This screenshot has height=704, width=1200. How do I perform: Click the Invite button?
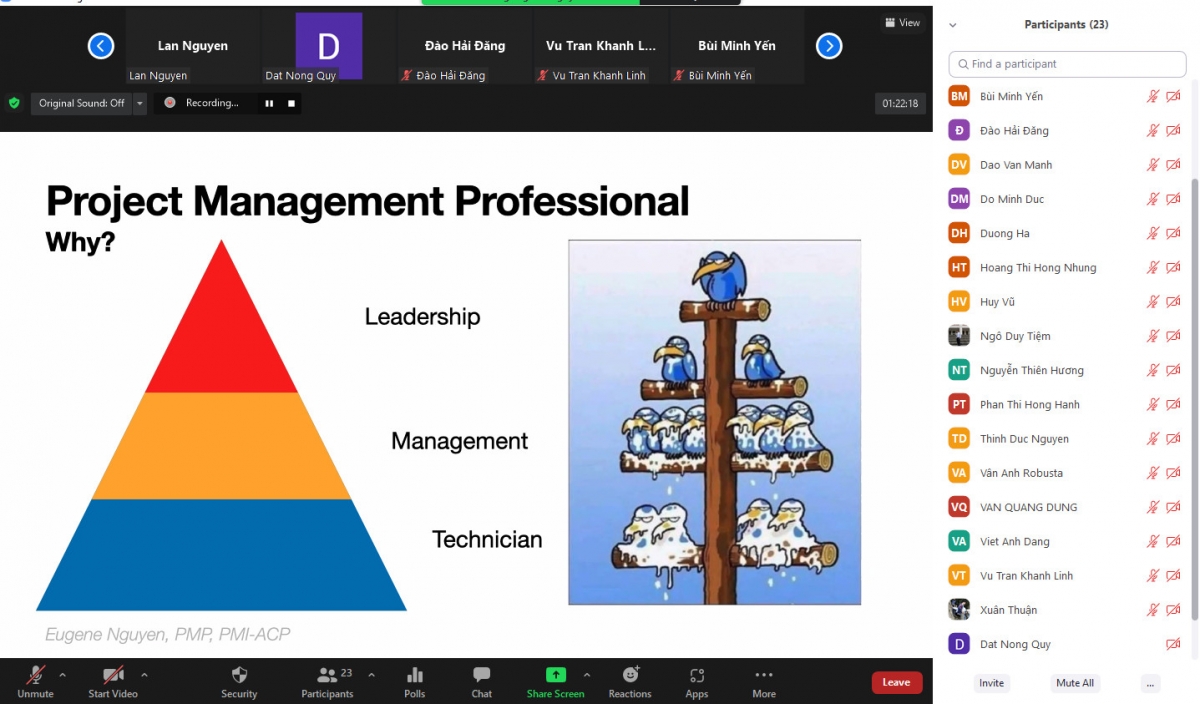[991, 683]
